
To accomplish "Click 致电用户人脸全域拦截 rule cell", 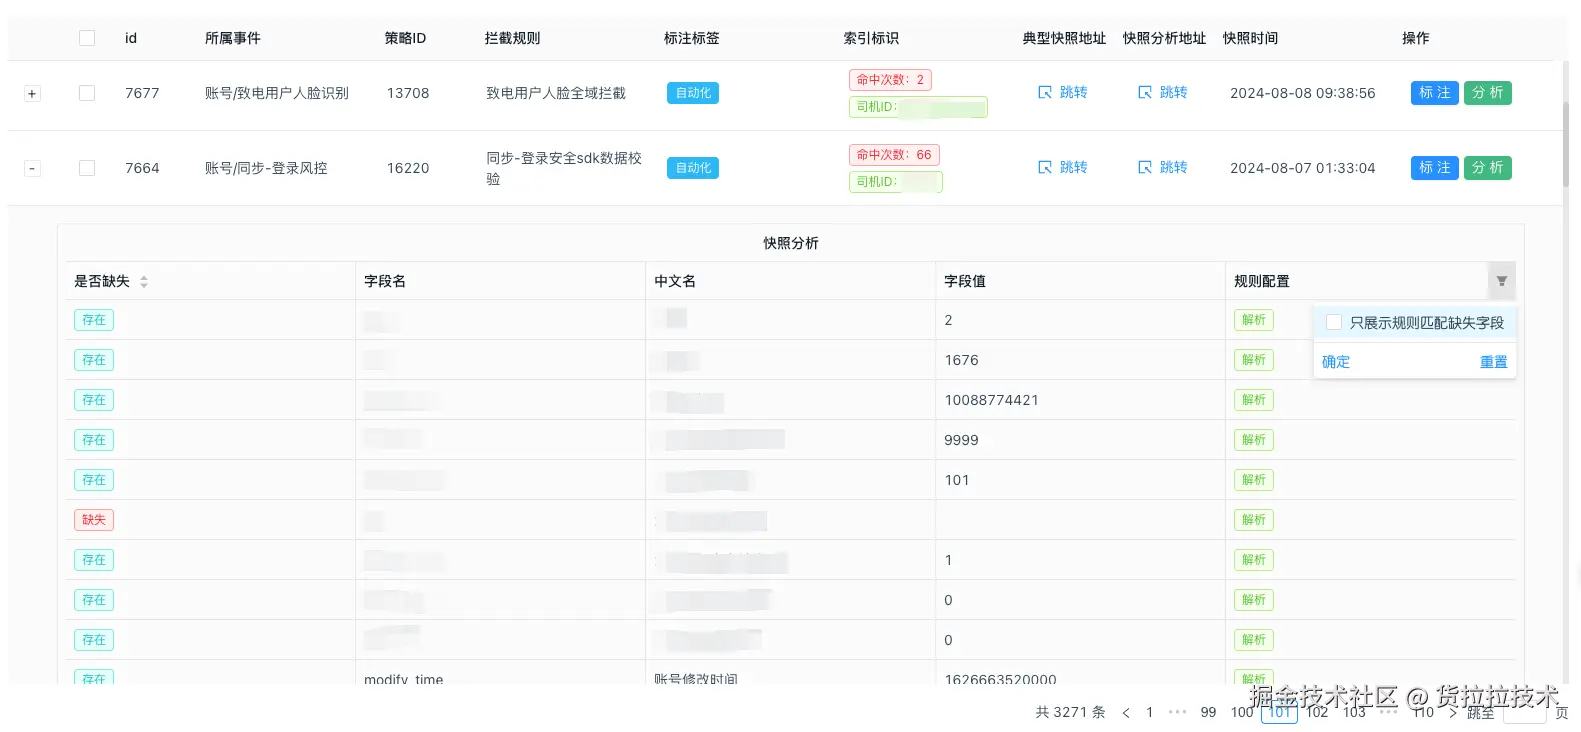I will pyautogui.click(x=556, y=93).
